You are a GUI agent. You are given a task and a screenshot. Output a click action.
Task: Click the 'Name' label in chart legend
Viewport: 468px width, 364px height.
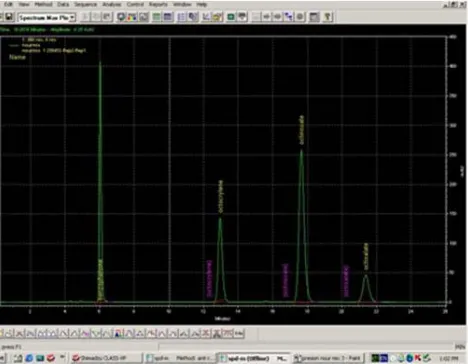click(x=17, y=57)
